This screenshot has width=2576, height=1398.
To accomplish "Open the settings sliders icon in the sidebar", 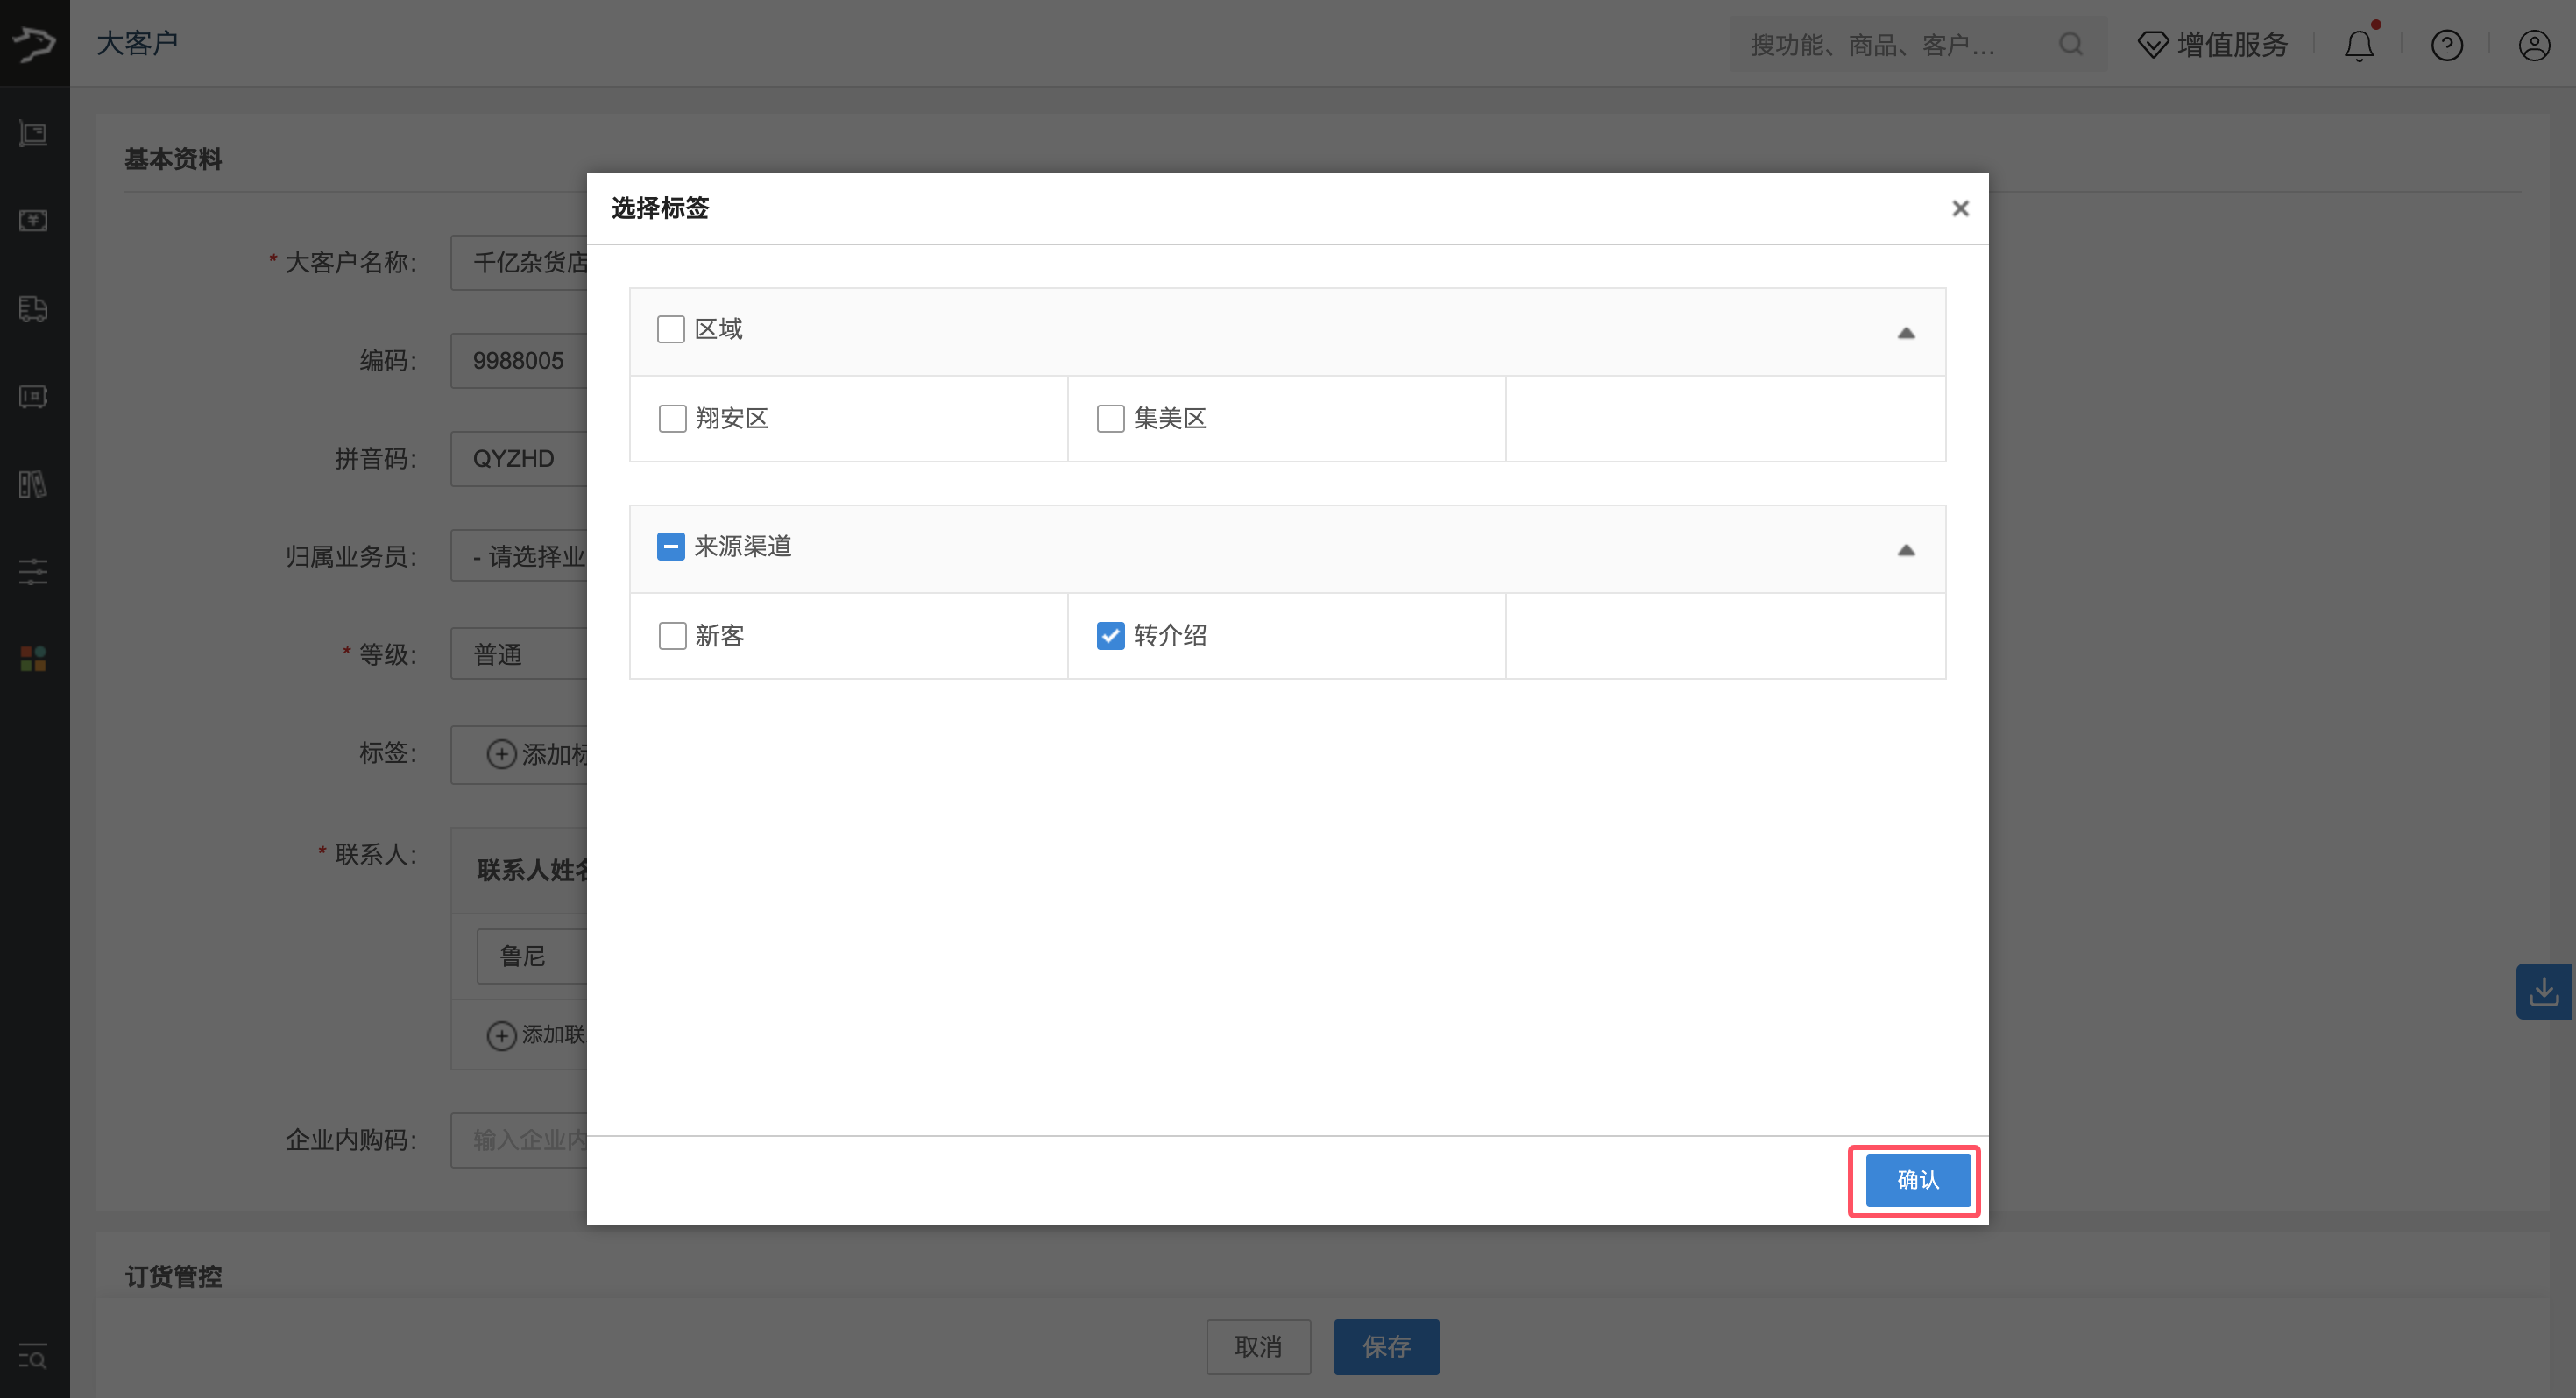I will pyautogui.click(x=33, y=571).
